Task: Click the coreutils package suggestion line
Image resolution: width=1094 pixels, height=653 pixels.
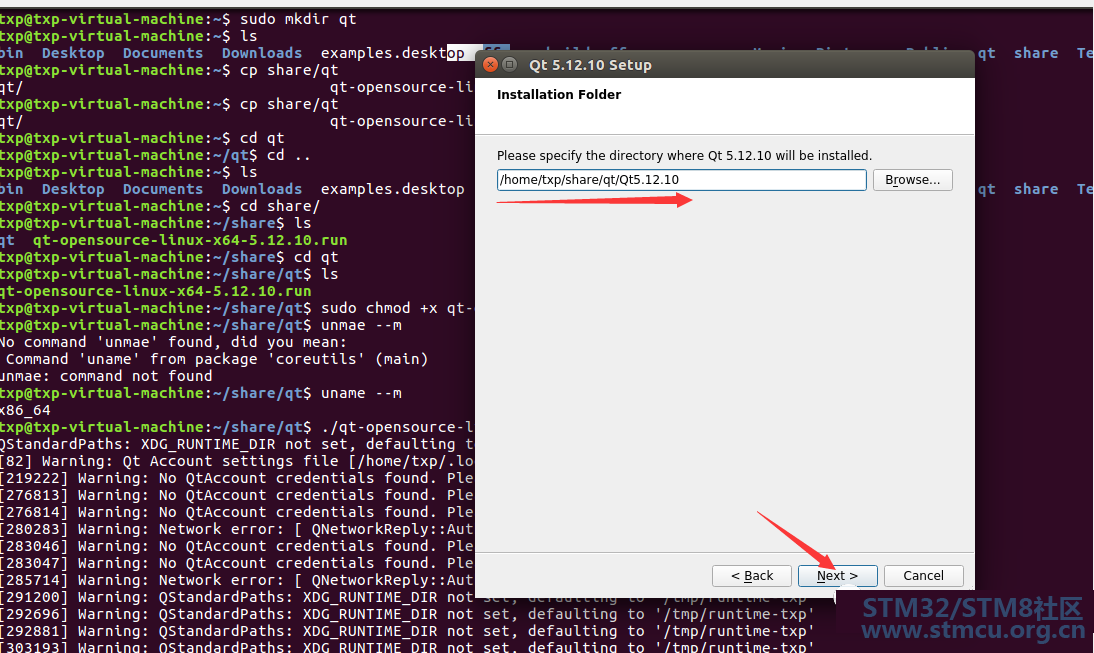Action: [x=215, y=359]
